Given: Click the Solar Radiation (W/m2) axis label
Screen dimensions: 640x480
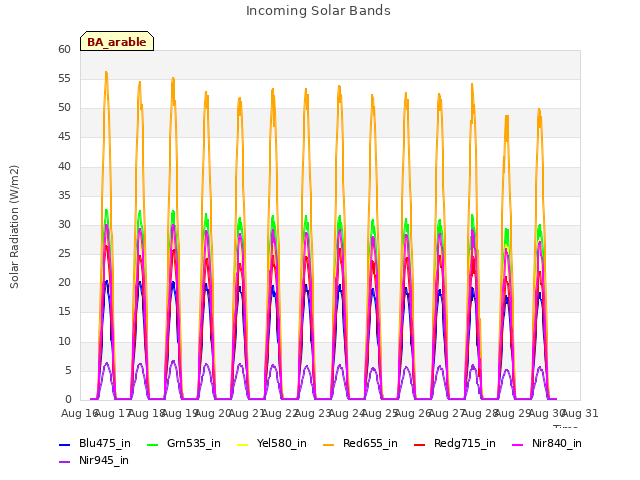Looking at the screenshot, I should coord(14,227).
